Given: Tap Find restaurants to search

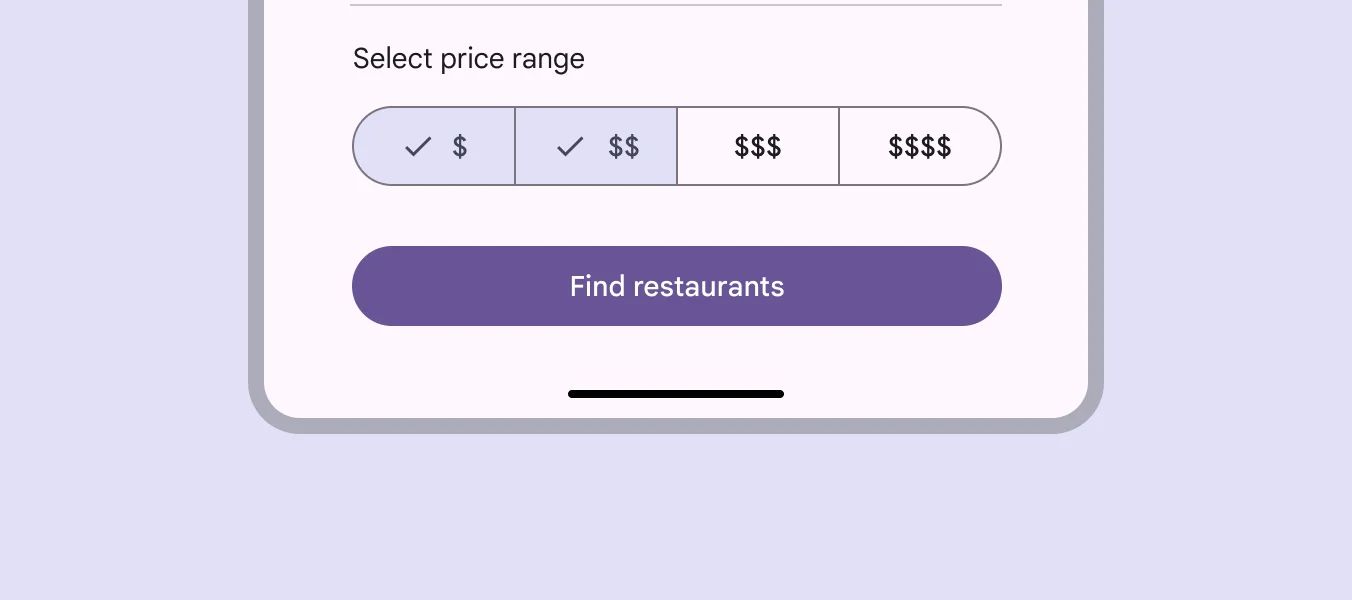Looking at the screenshot, I should [676, 286].
